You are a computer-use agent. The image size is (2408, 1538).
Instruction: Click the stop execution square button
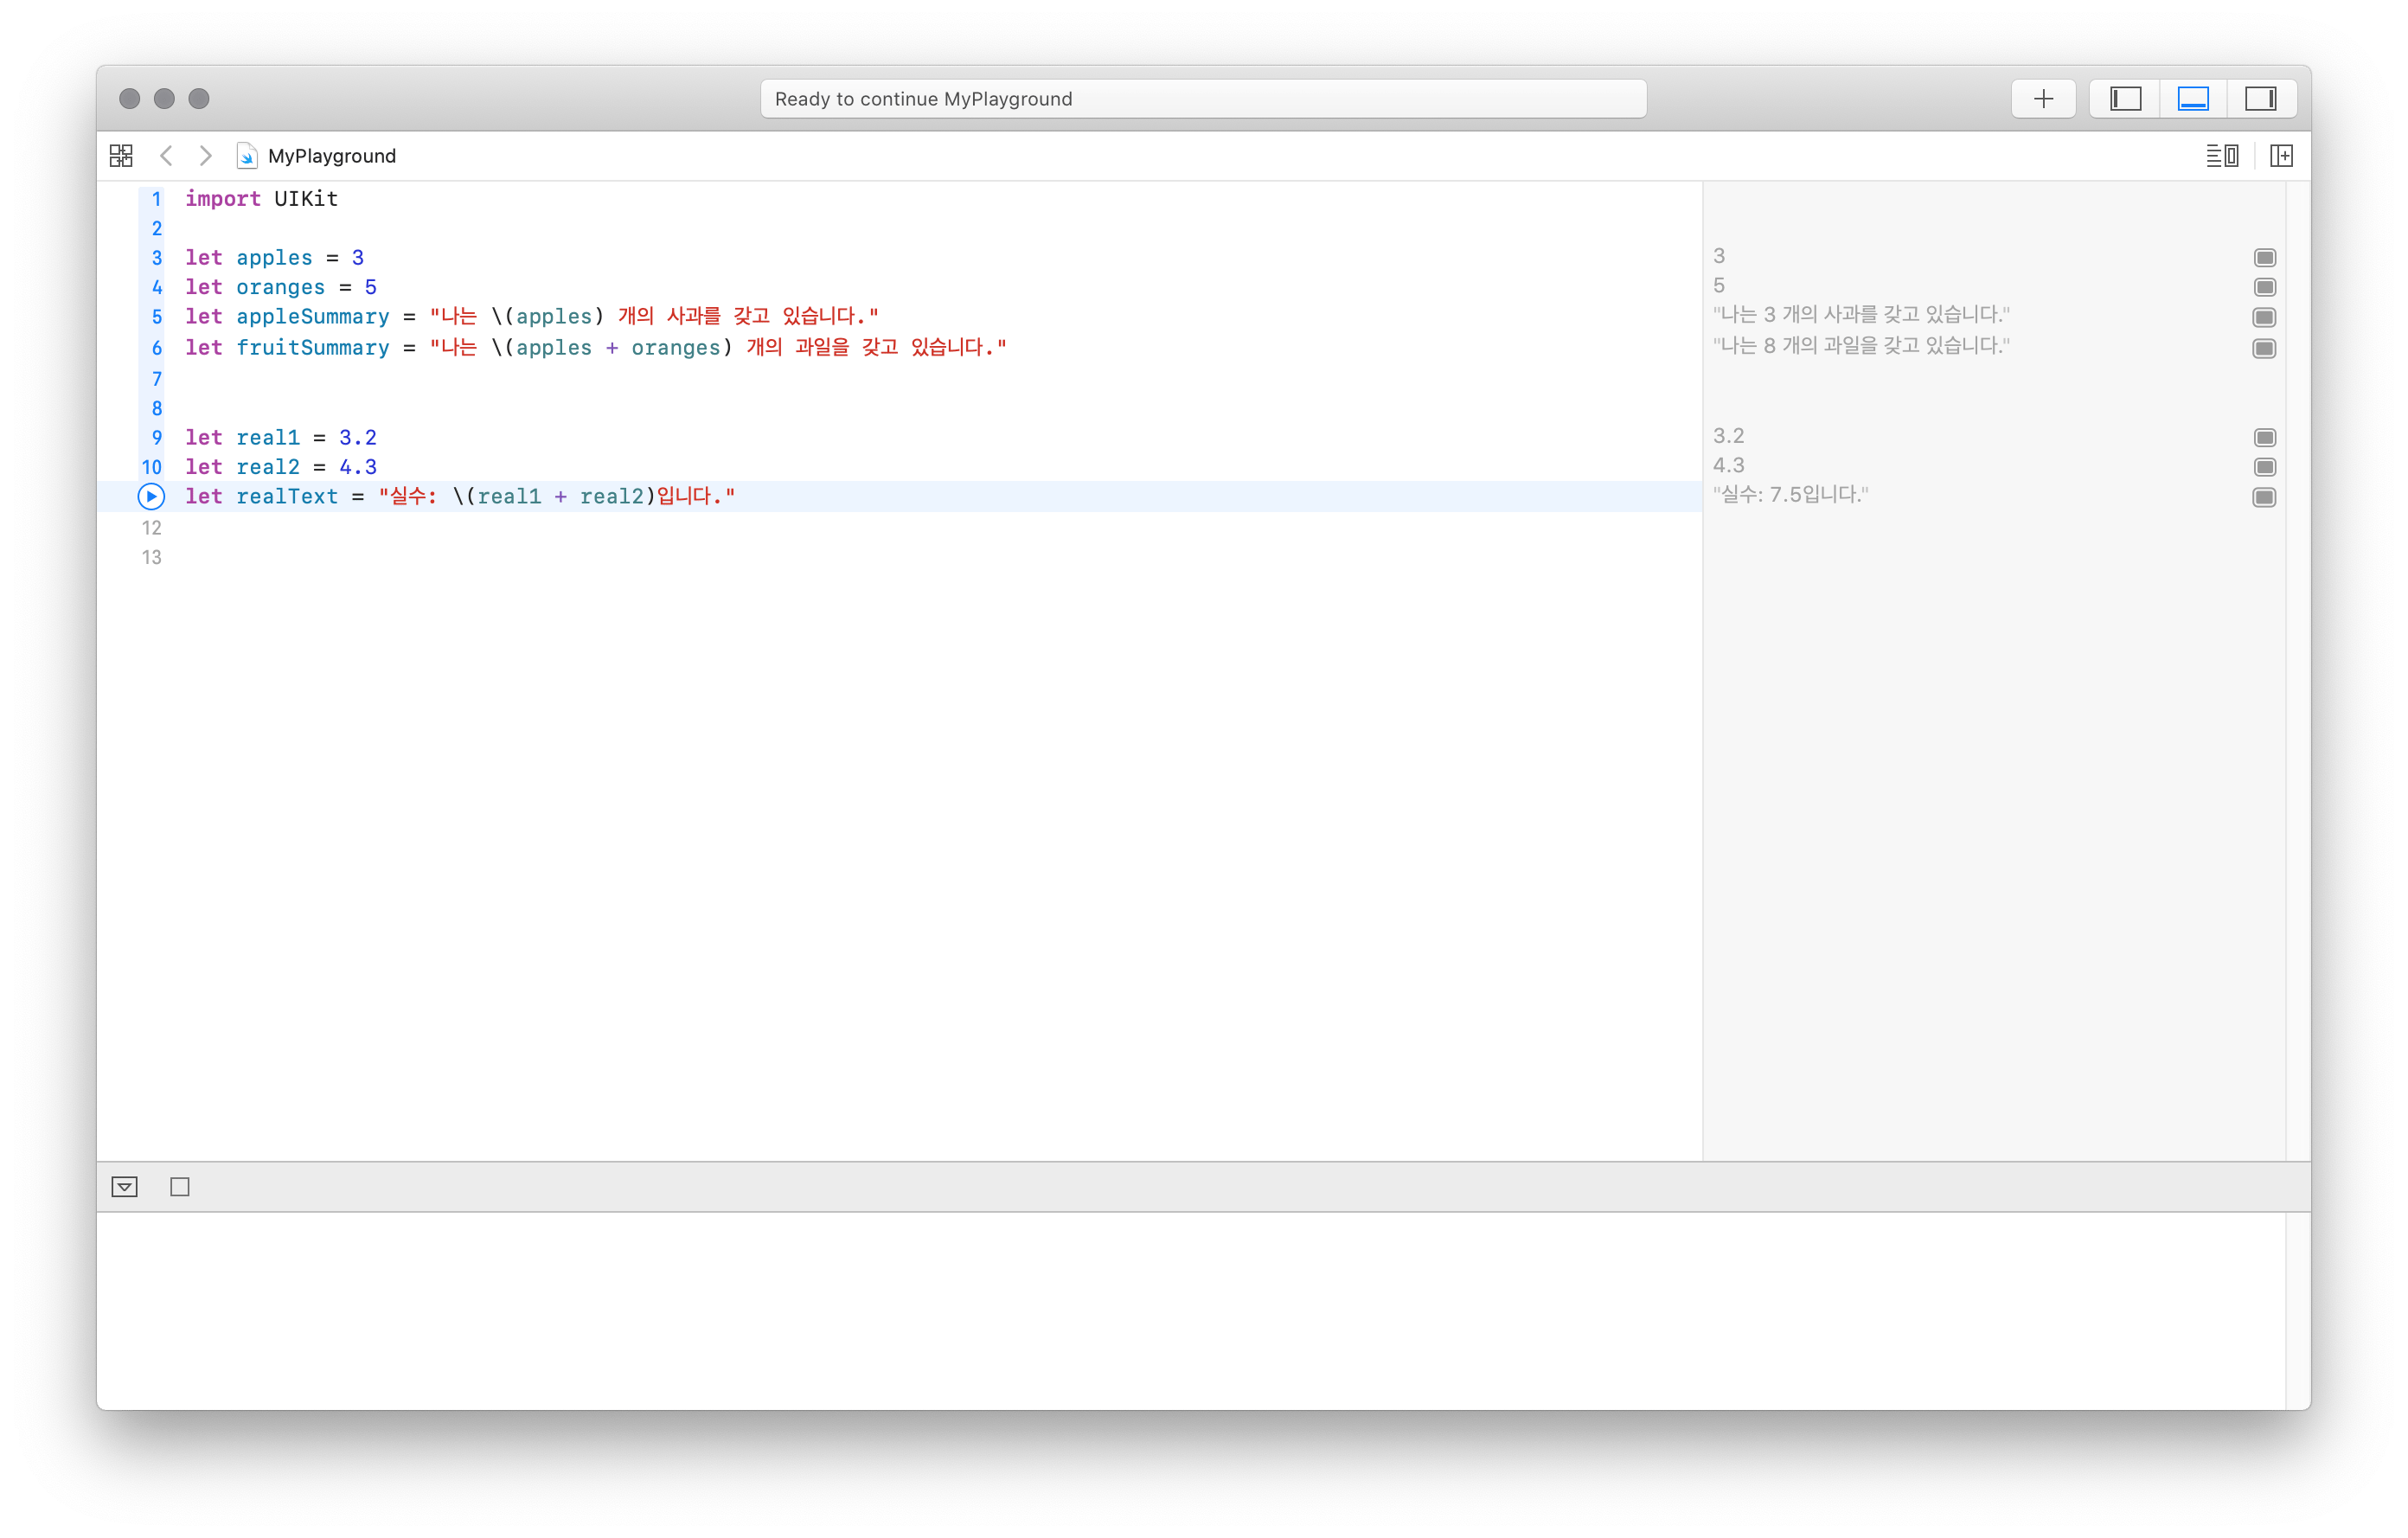pyautogui.click(x=180, y=1187)
